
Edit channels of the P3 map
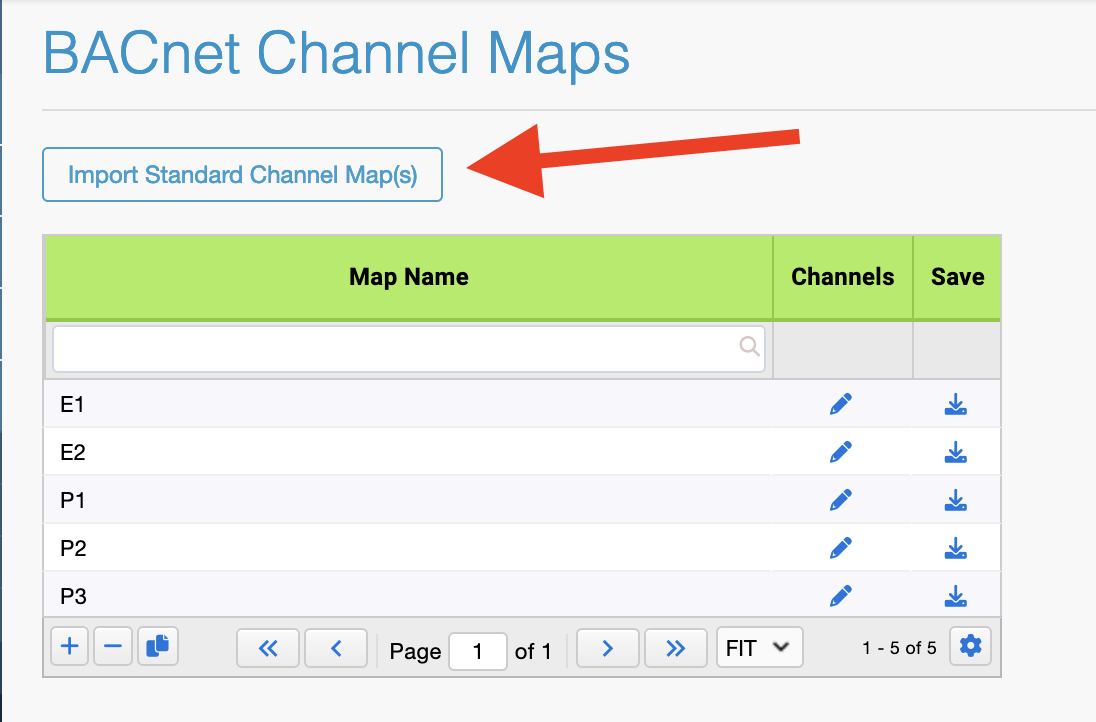click(841, 596)
